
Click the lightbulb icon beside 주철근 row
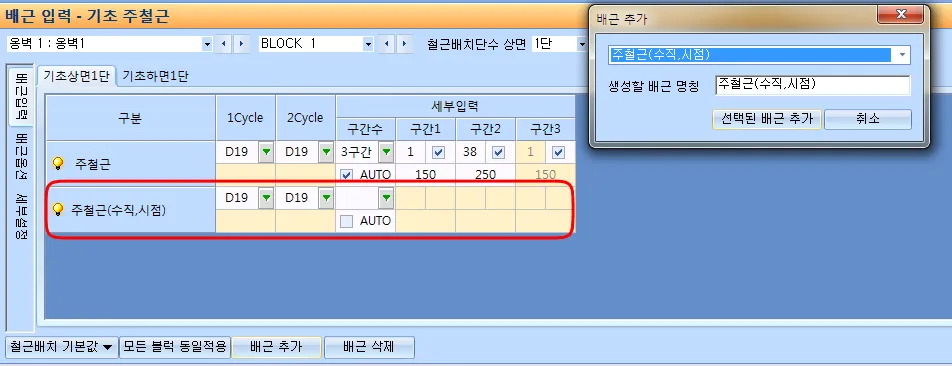coord(58,163)
